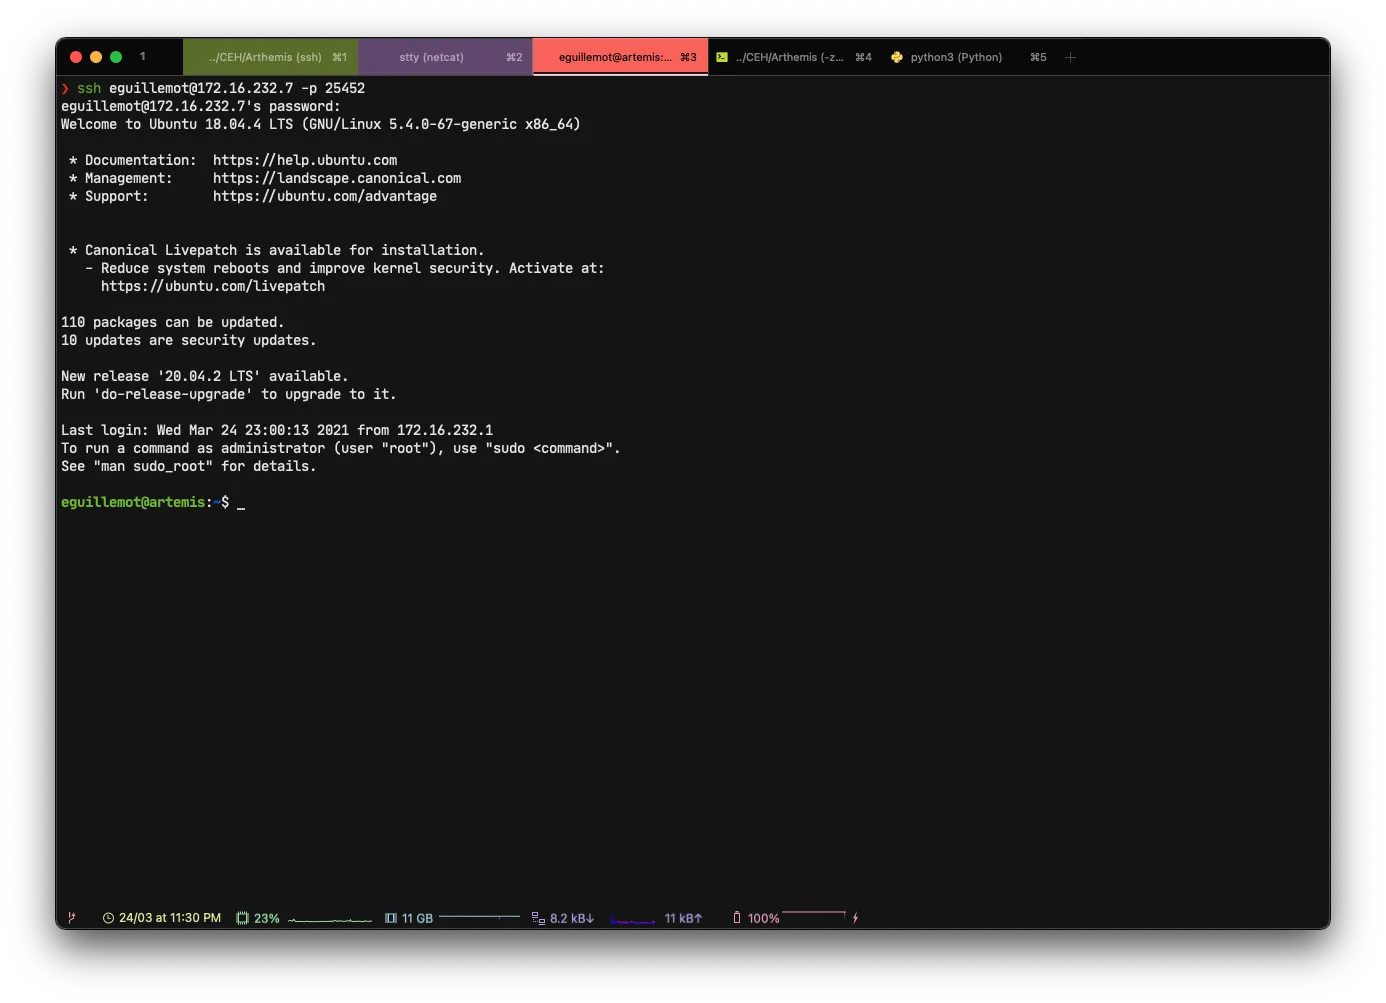Click the yellow minimize window button
Viewport: 1386px width, 1003px height.
click(96, 57)
